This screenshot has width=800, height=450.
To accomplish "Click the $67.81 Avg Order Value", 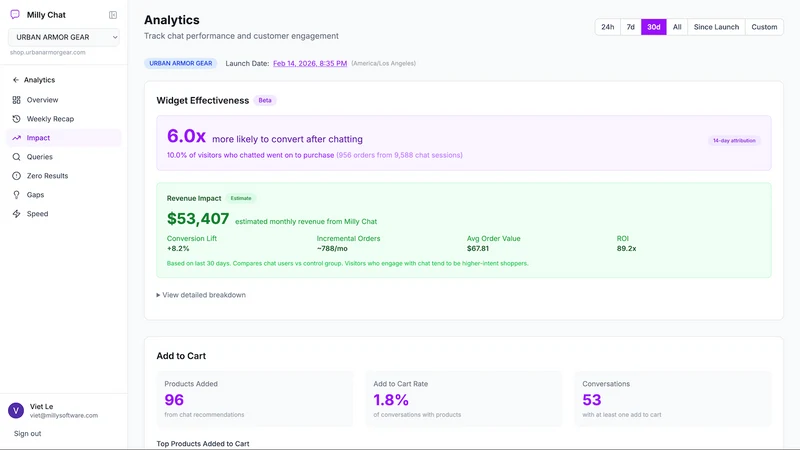I will pyautogui.click(x=478, y=248).
